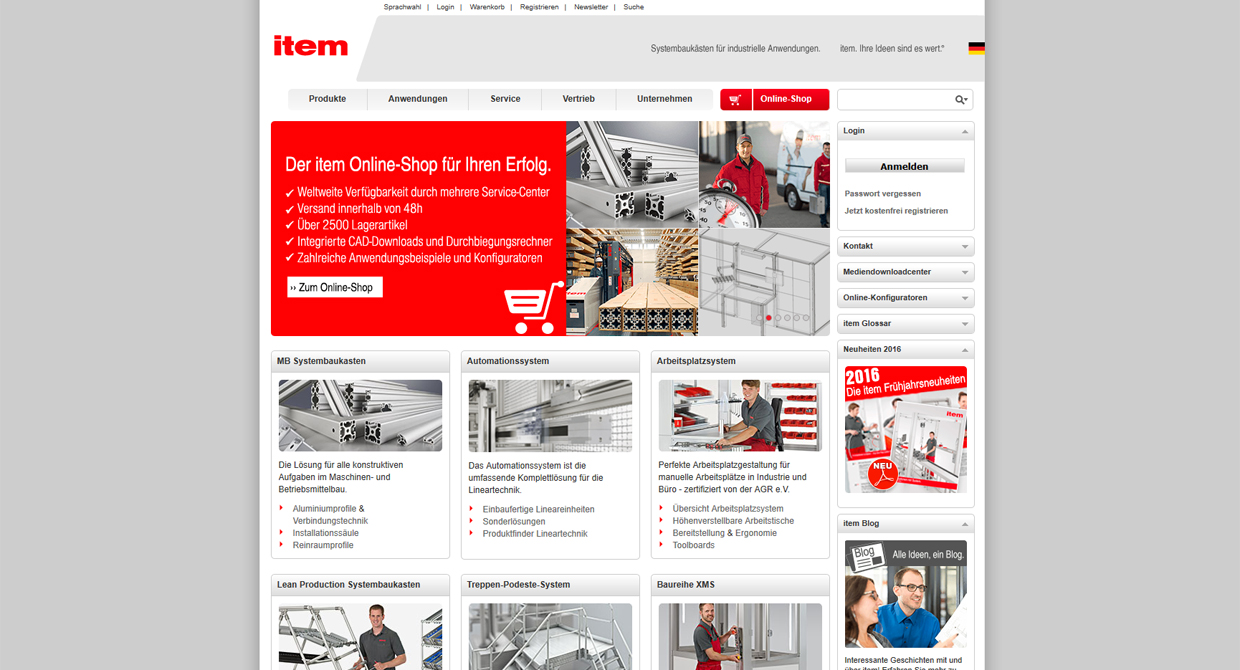Collapse the item Blog panel
The width and height of the screenshot is (1240, 670).
pyautogui.click(x=965, y=524)
